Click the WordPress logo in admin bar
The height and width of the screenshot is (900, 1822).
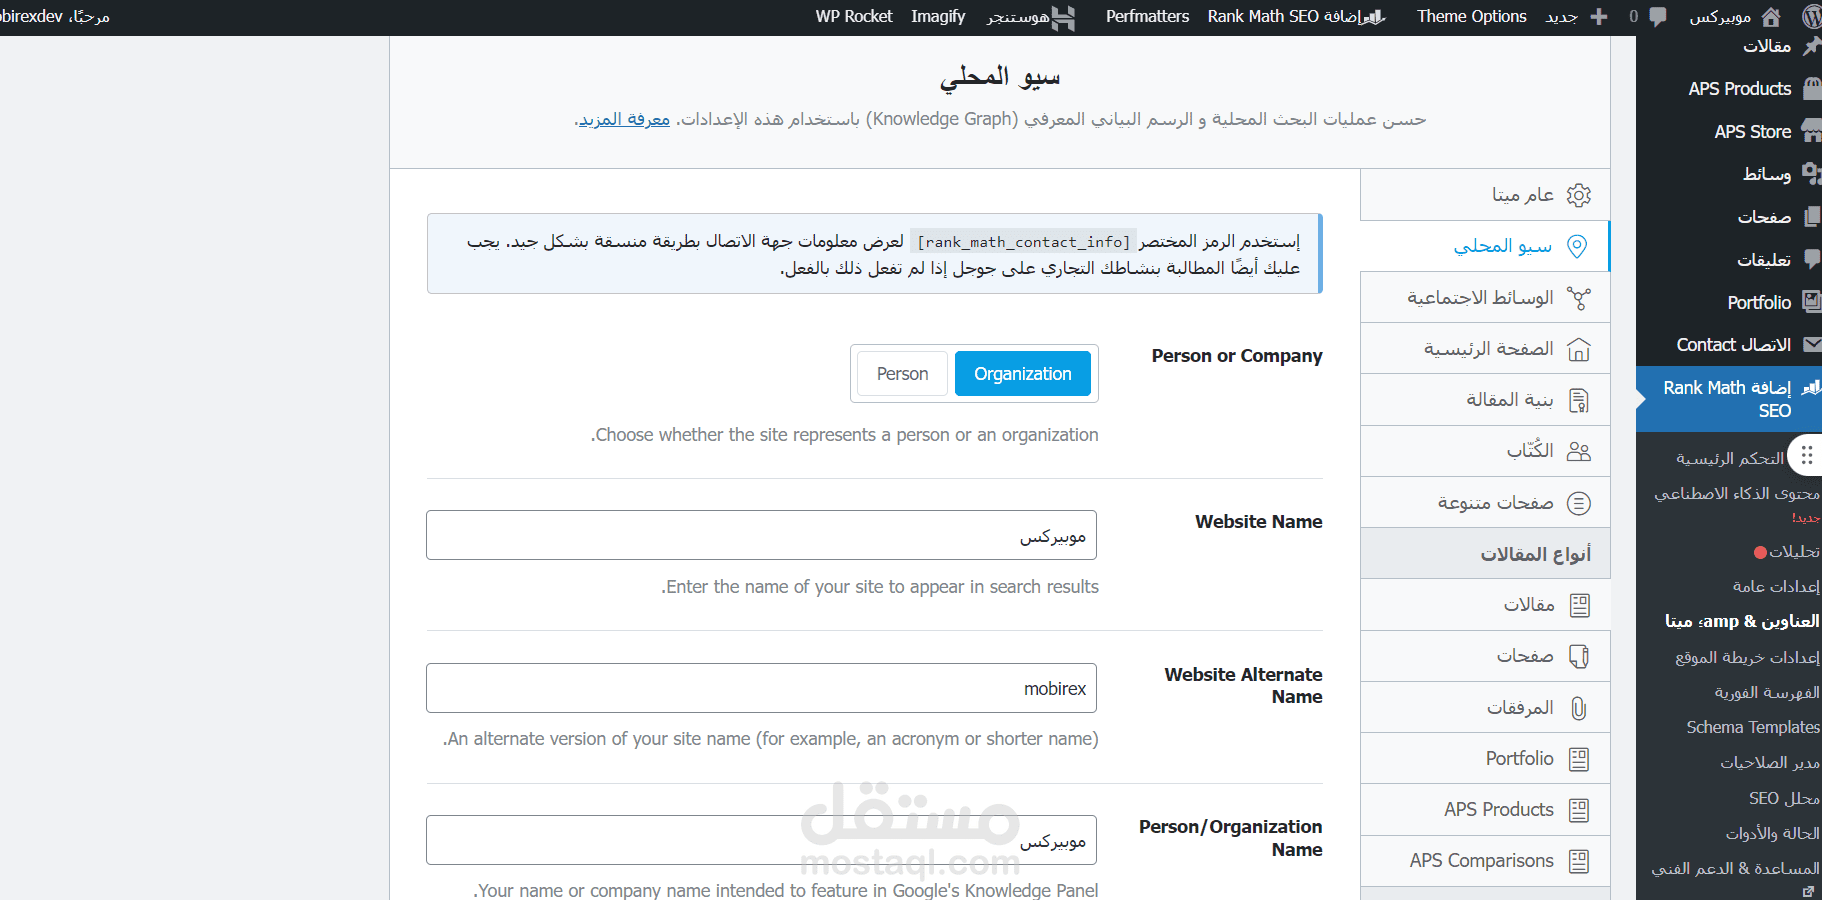click(x=1811, y=16)
